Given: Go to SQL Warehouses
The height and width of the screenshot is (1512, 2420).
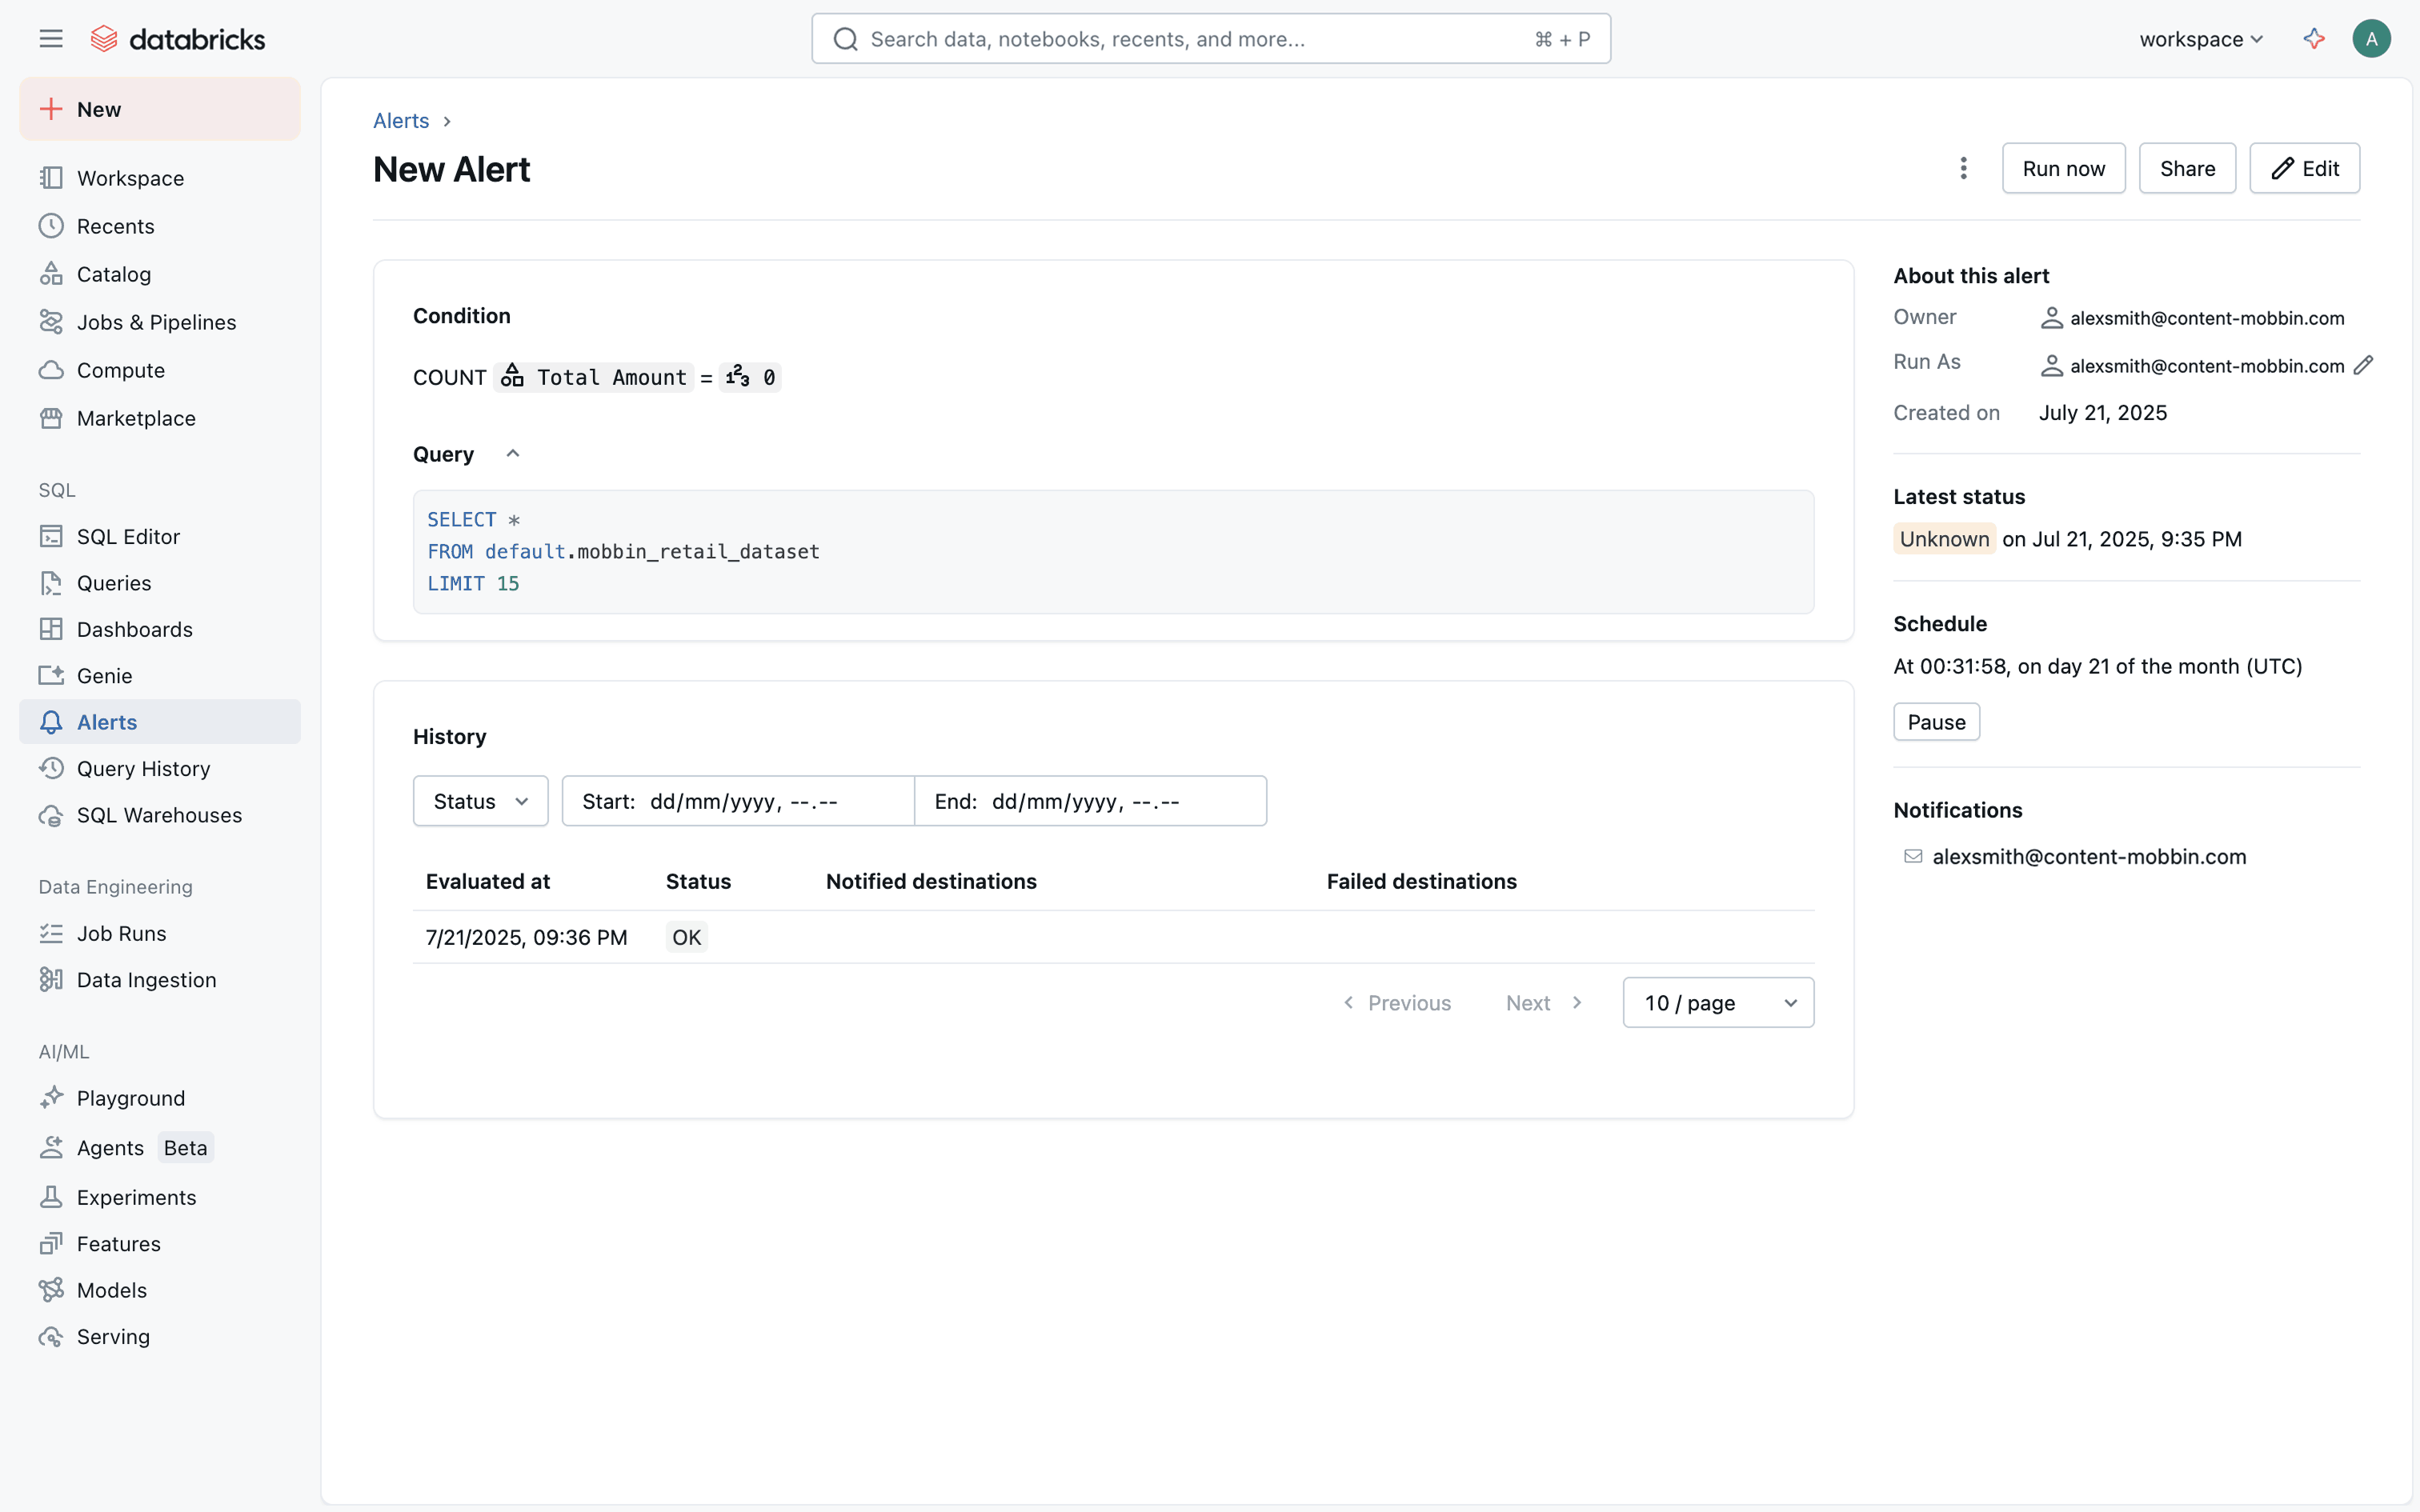Looking at the screenshot, I should point(159,815).
